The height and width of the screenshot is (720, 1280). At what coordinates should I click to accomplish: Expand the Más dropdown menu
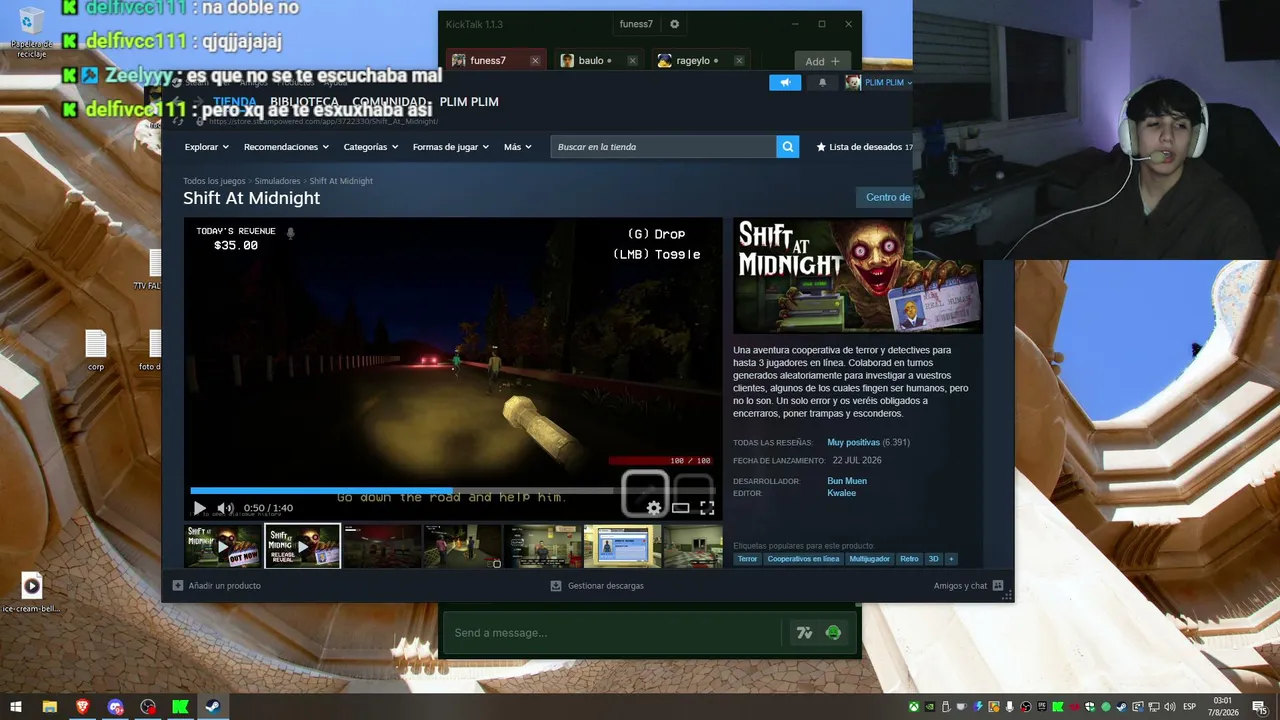coord(518,147)
